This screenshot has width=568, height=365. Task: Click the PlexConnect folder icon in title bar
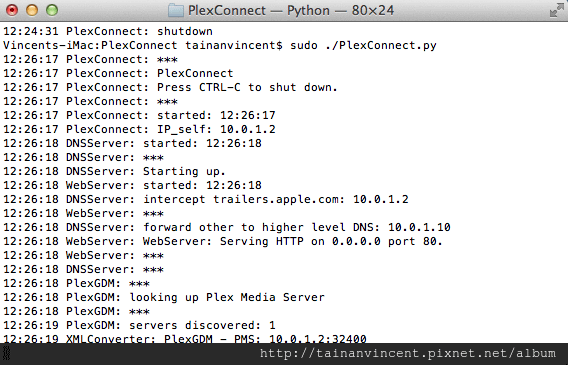[x=176, y=10]
